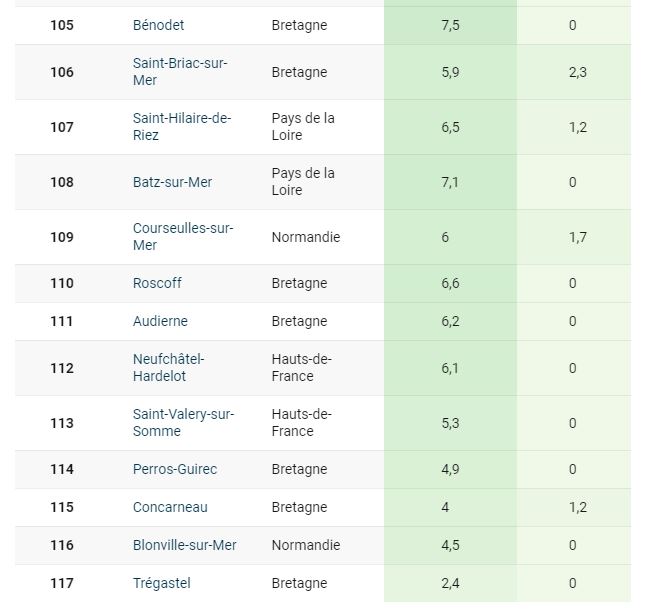Open the Saint-Hilaire-de-Riez link

click(x=182, y=127)
